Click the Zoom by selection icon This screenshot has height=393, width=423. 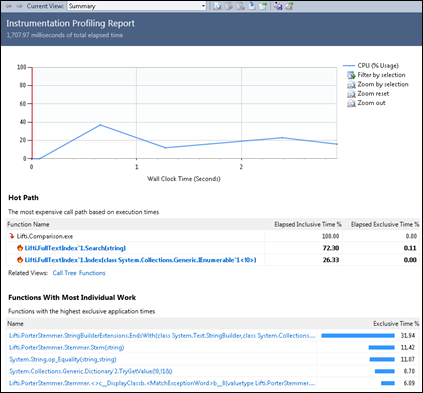pos(351,85)
